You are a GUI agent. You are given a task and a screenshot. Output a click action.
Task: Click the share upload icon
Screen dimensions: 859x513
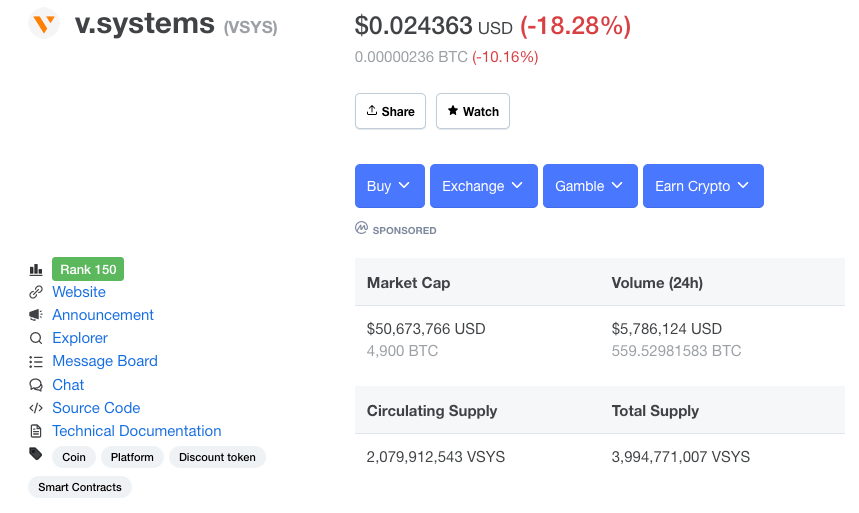pyautogui.click(x=372, y=111)
